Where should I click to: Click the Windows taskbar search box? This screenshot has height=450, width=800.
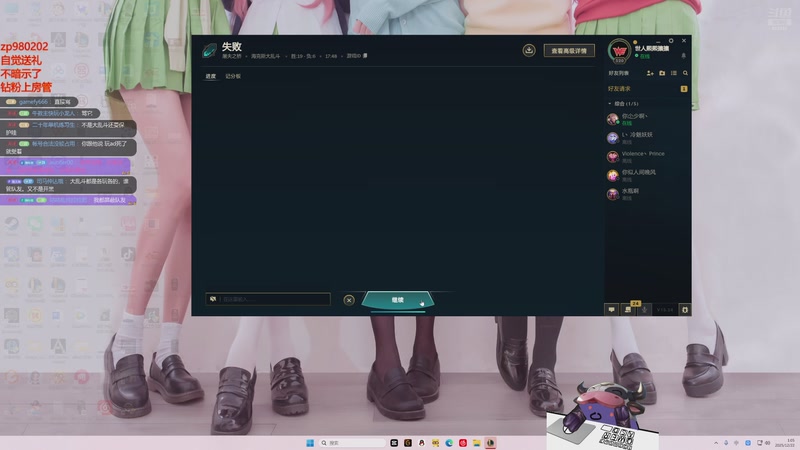[x=352, y=443]
